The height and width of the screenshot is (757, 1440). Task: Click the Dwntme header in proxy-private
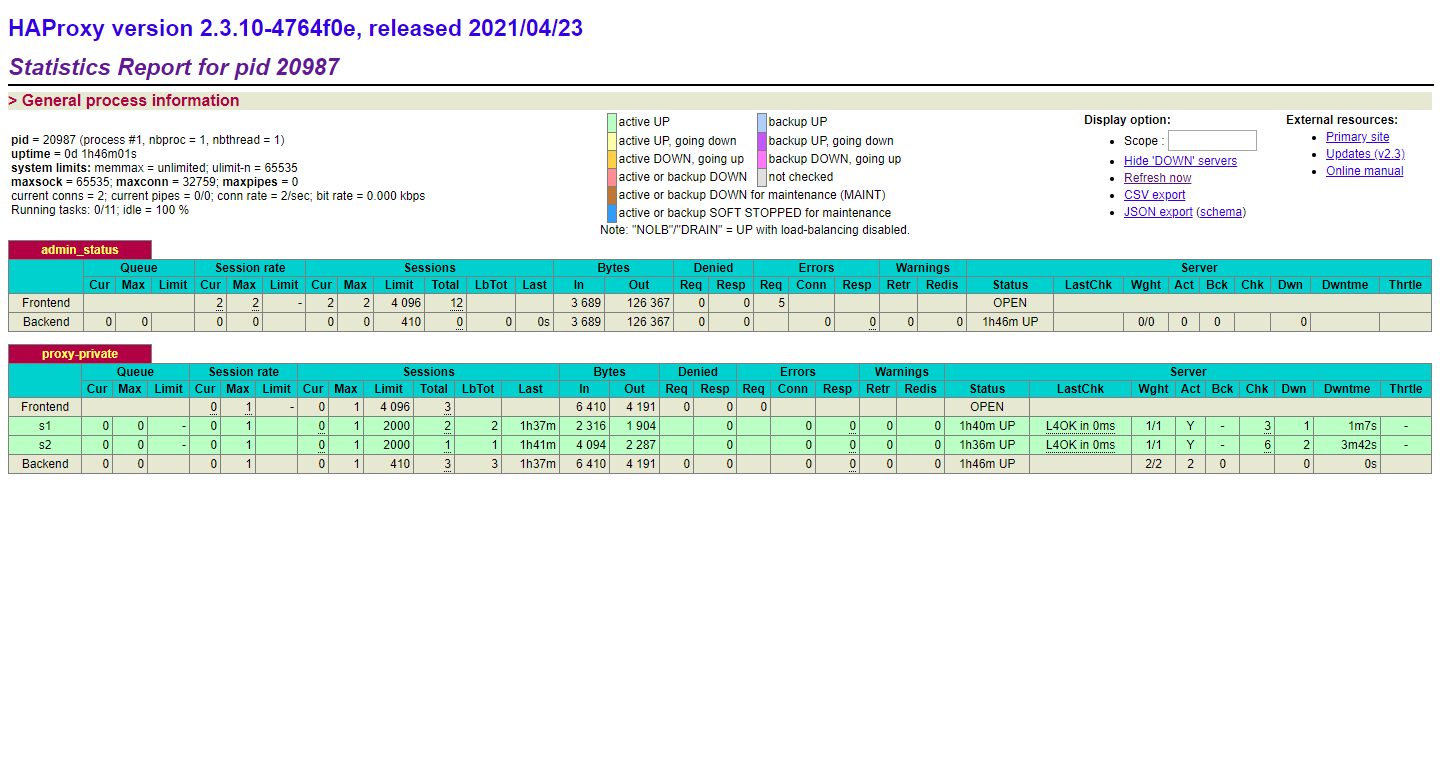1347,389
